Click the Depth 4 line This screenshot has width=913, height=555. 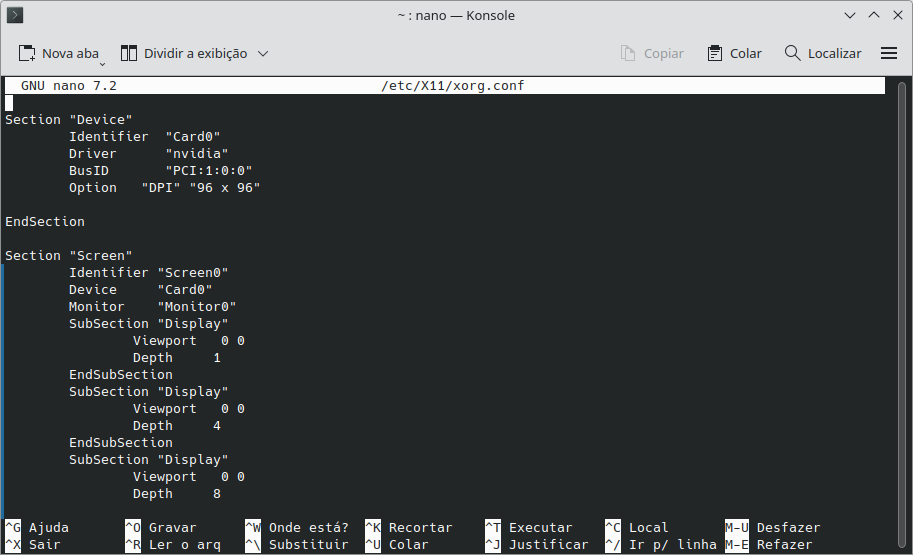176,425
